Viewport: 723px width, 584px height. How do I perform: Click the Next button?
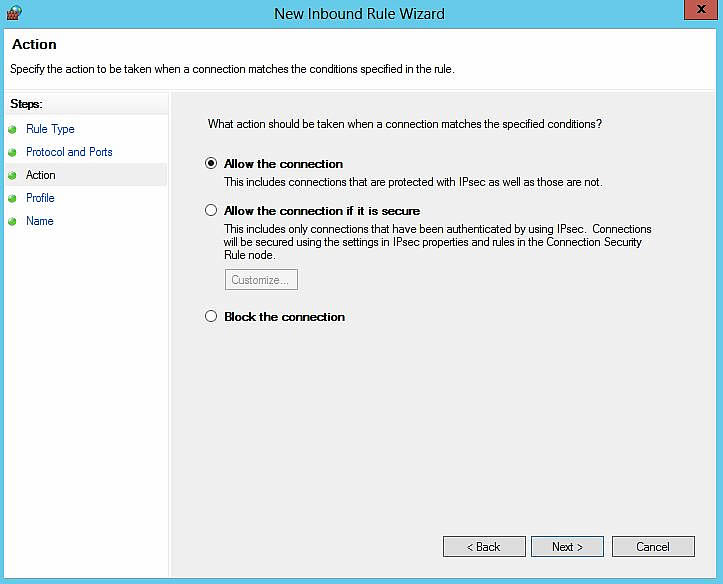[567, 547]
